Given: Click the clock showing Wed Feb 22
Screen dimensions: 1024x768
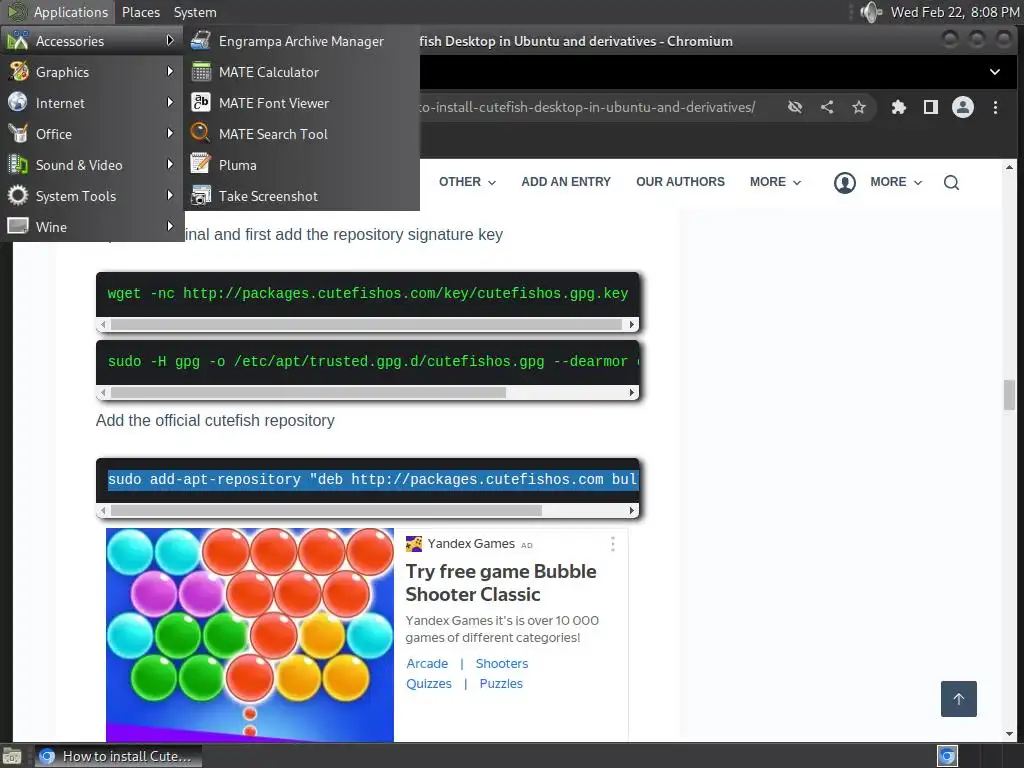Looking at the screenshot, I should pyautogui.click(x=954, y=12).
